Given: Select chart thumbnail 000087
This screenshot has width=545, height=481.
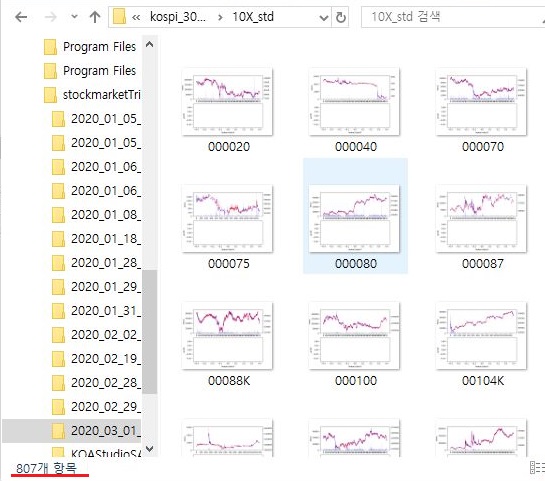Looking at the screenshot, I should click(482, 219).
